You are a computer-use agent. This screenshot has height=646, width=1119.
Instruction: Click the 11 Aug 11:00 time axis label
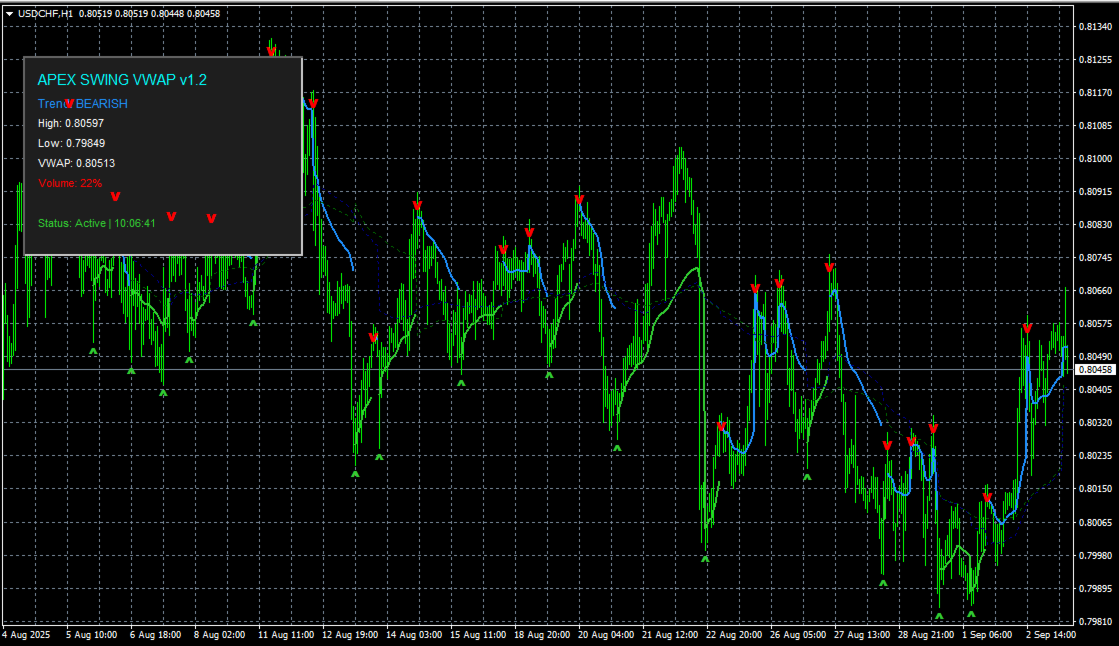click(x=285, y=635)
